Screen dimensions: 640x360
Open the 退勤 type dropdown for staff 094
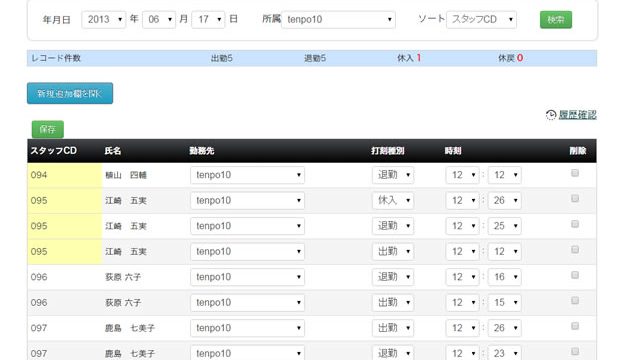tap(393, 175)
